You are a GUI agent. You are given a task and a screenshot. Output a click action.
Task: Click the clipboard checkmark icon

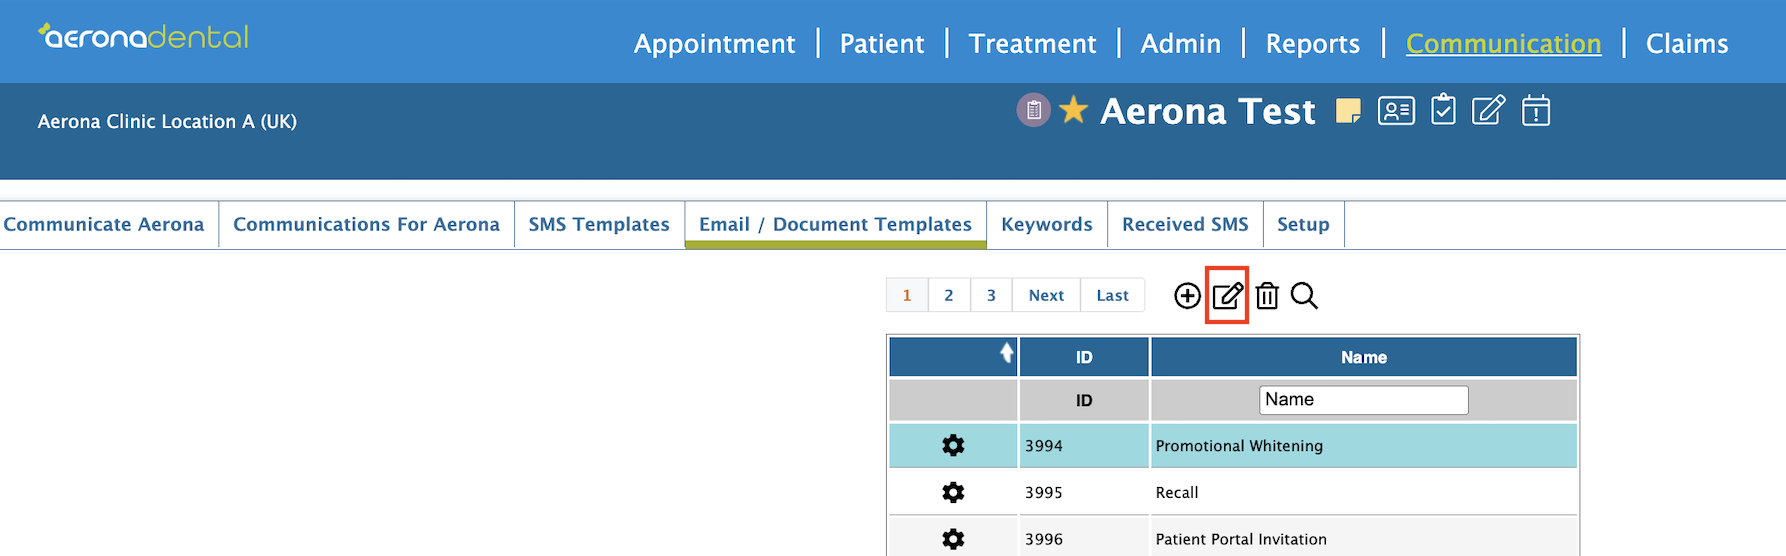[x=1443, y=109]
